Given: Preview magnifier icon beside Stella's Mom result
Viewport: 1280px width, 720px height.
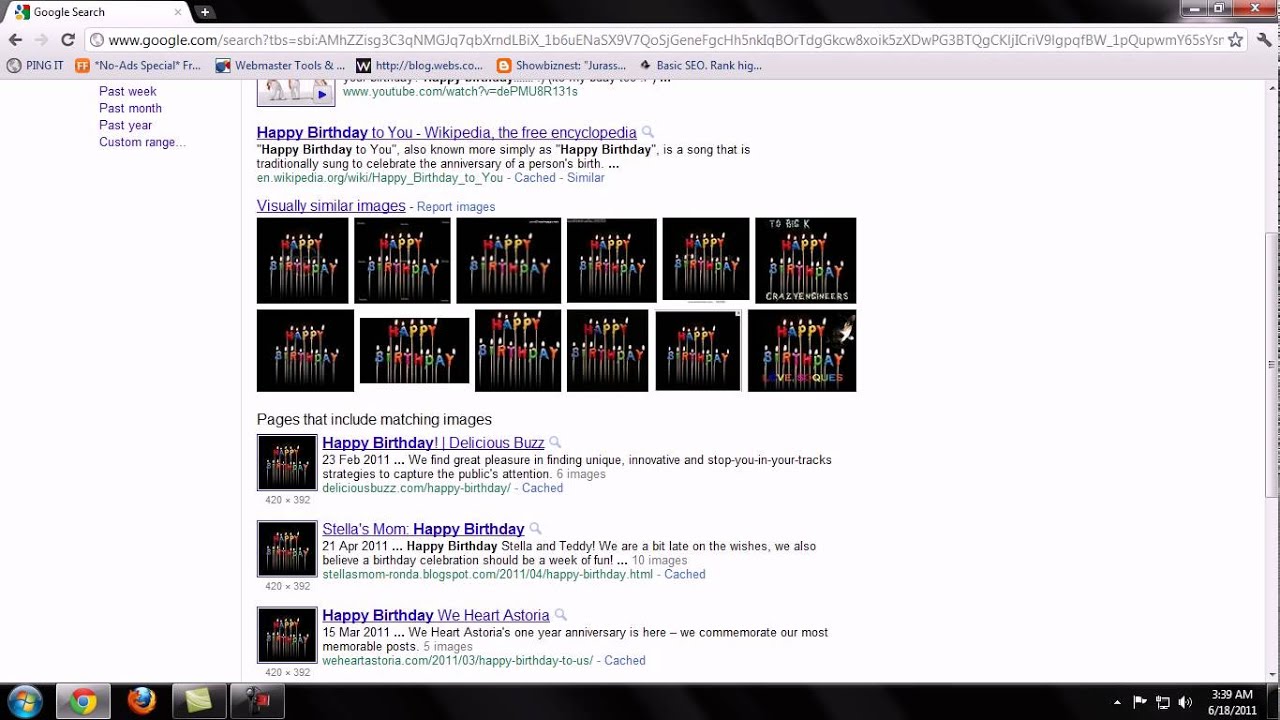Looking at the screenshot, I should (535, 528).
